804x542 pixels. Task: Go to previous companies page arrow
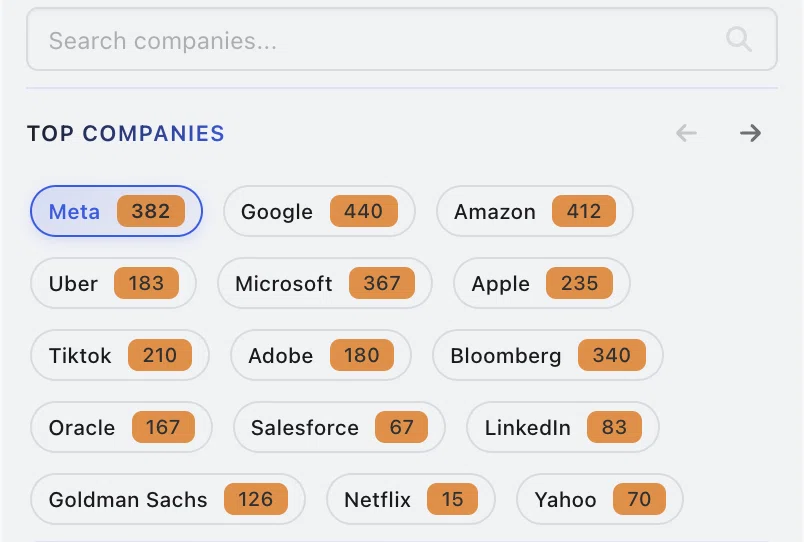pos(686,133)
